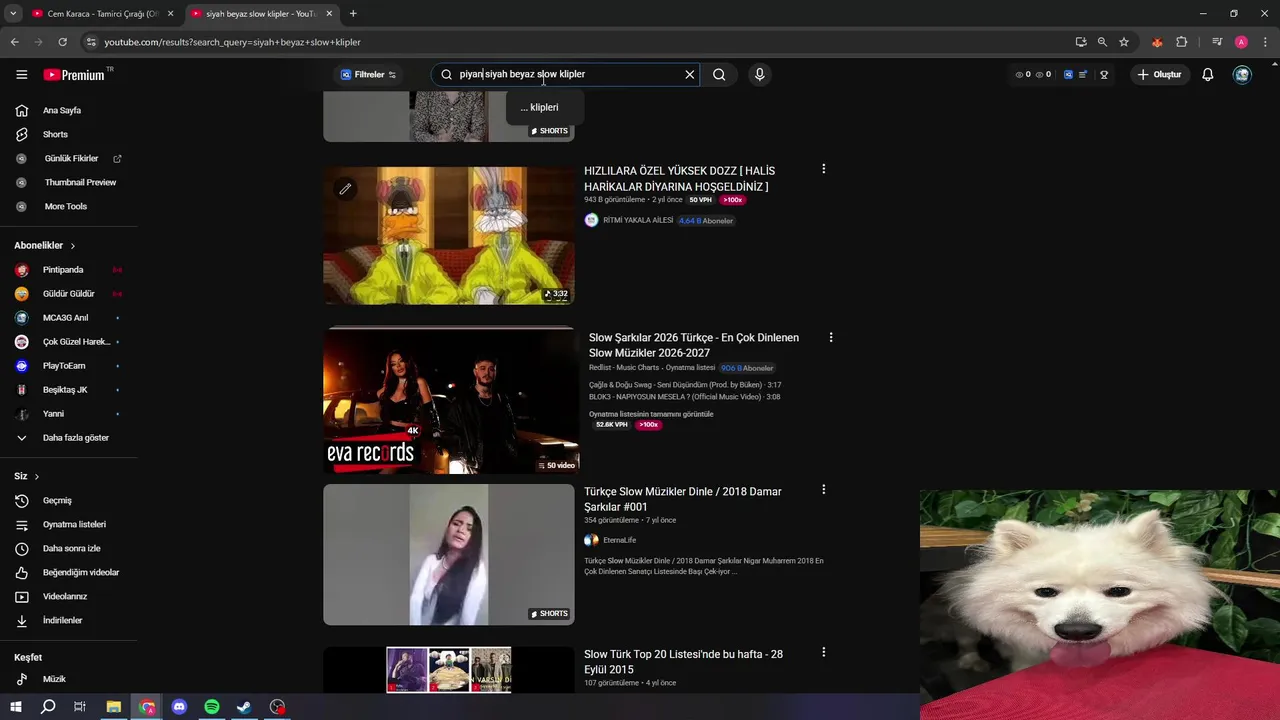Open vidIQ blue extension icon in header
Viewport: 1280px width, 720px height.
[1068, 75]
